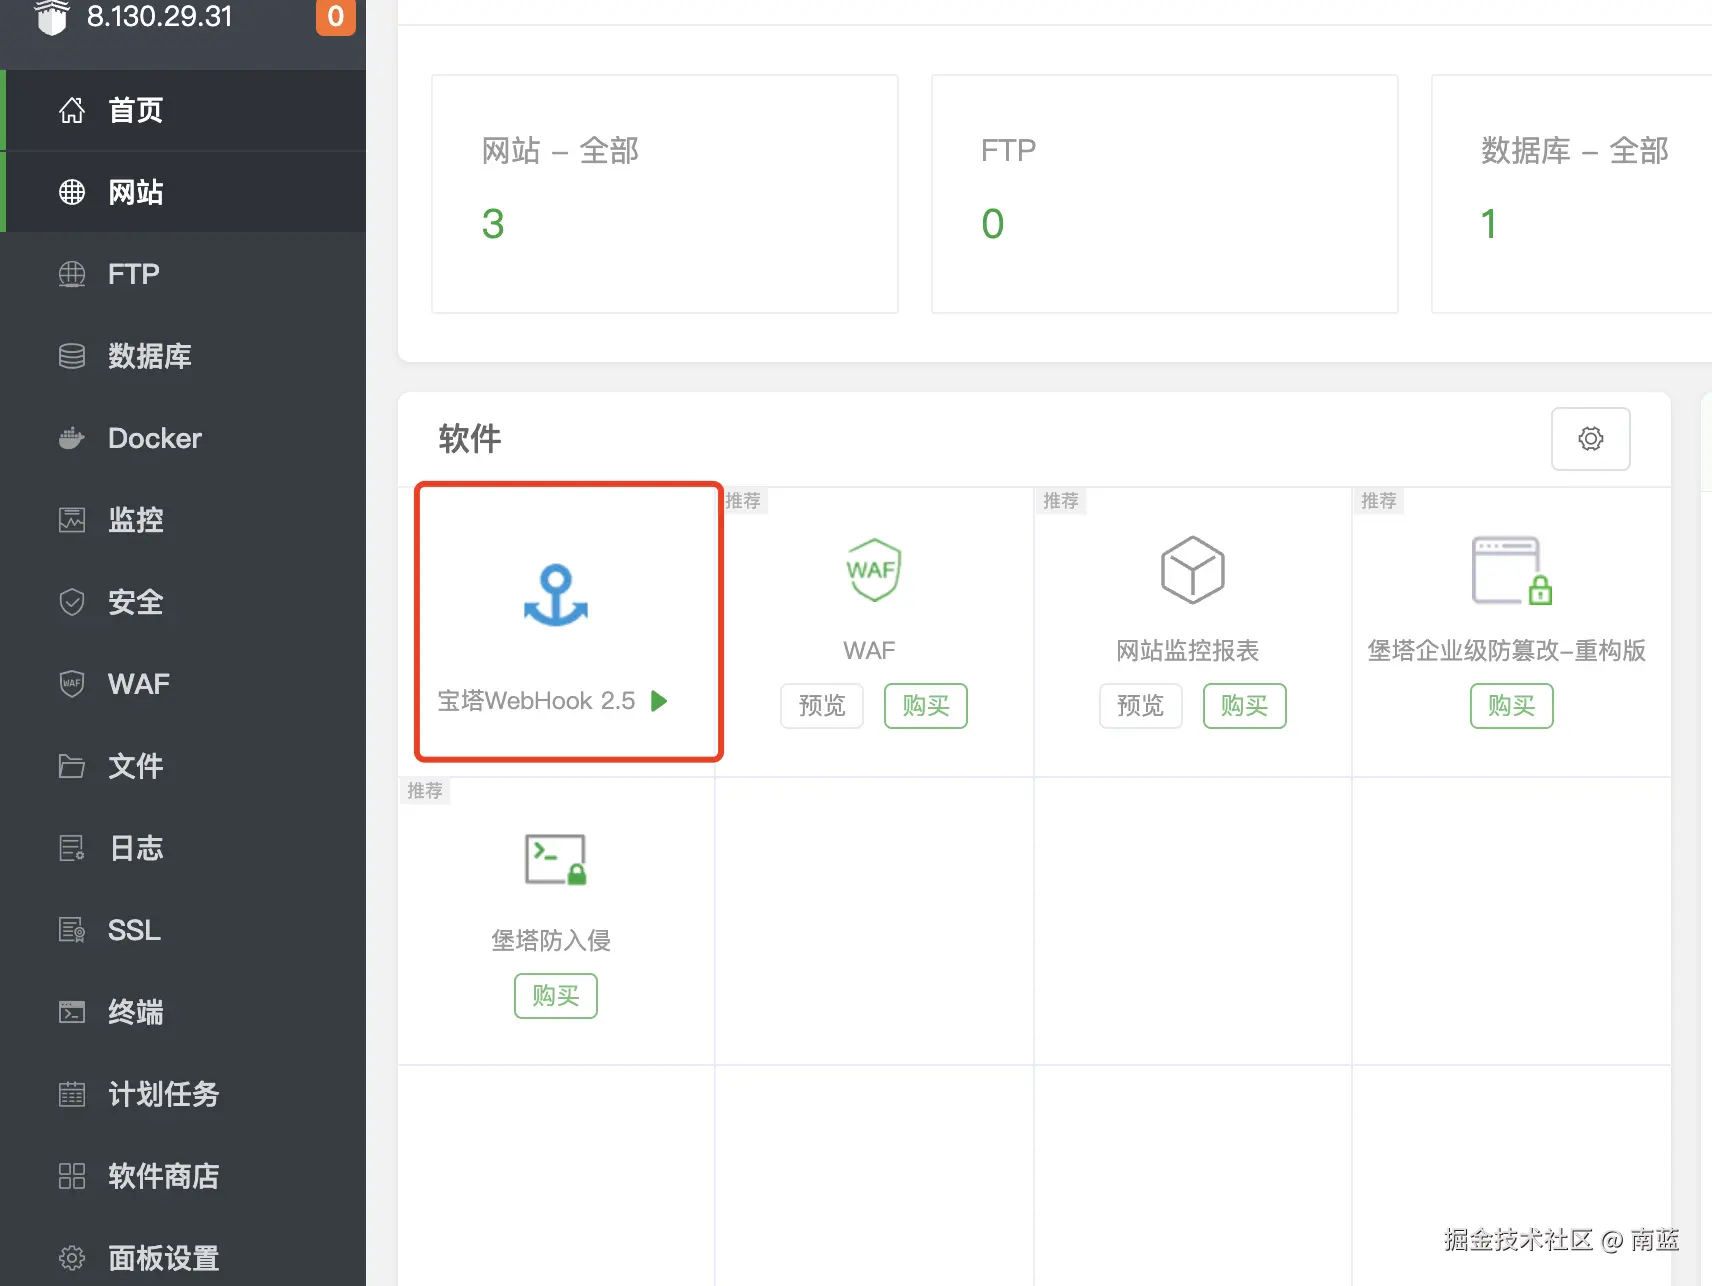This screenshot has height=1286, width=1712.
Task: Open software panel settings gear button
Action: click(1590, 438)
